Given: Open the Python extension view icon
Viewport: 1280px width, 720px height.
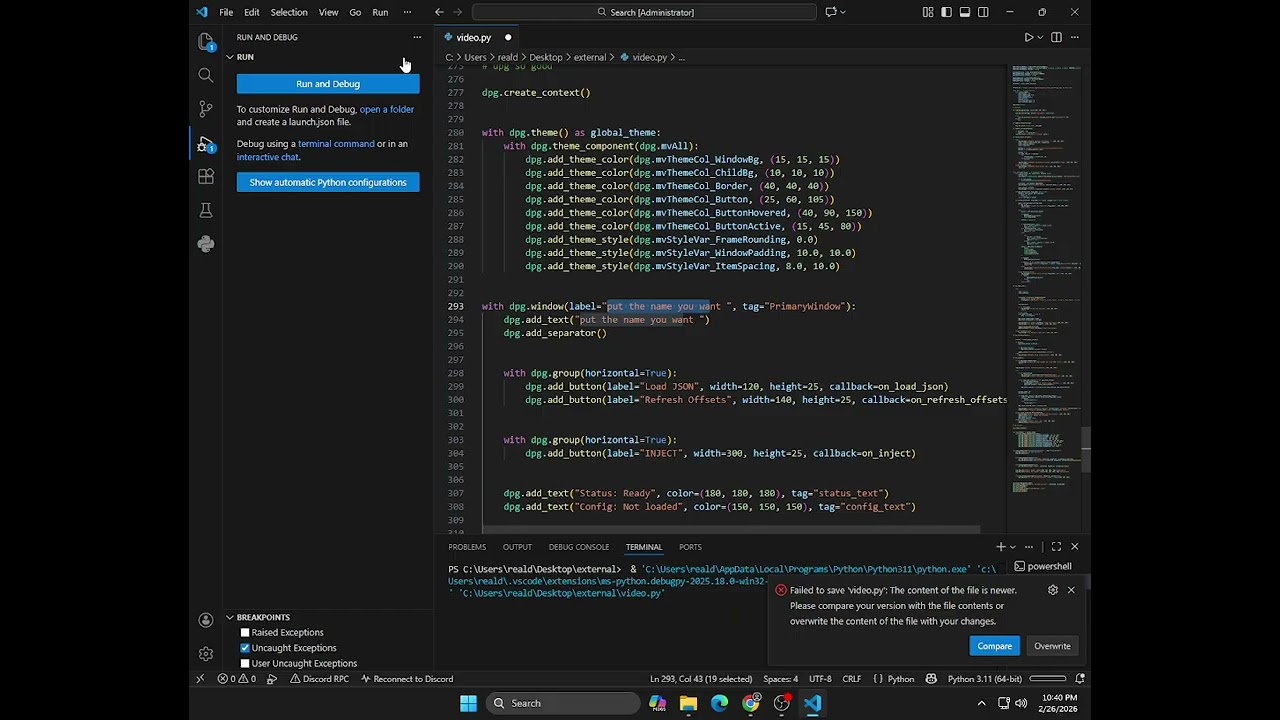Looking at the screenshot, I should coord(205,244).
